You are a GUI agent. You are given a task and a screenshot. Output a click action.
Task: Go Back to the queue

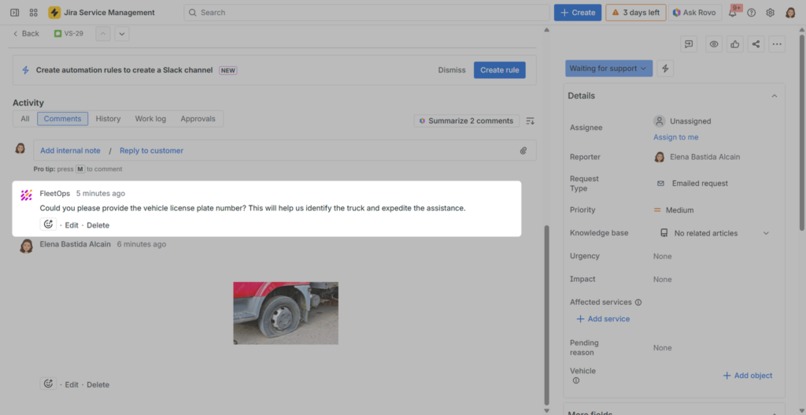(26, 33)
